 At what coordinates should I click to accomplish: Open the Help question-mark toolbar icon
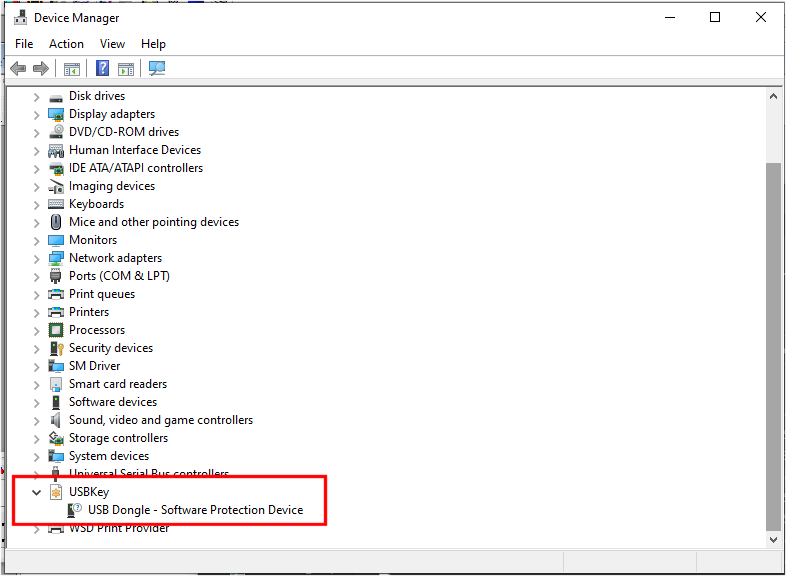point(102,68)
